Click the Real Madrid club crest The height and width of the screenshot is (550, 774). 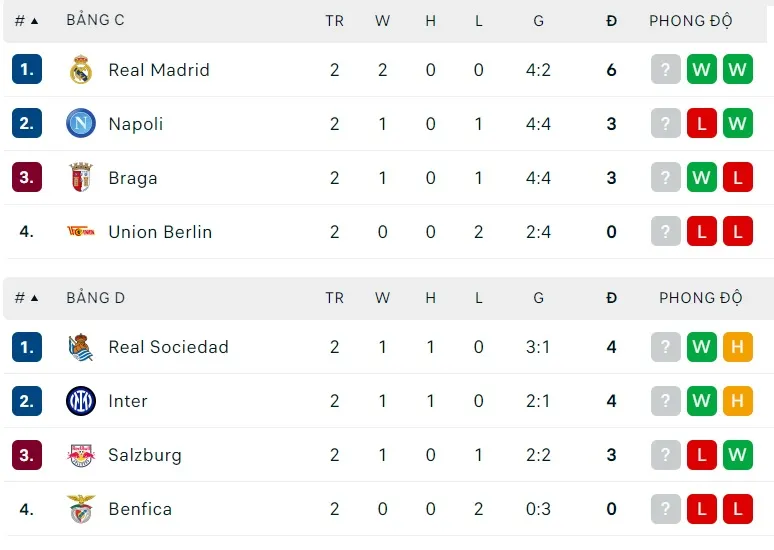pyautogui.click(x=81, y=70)
